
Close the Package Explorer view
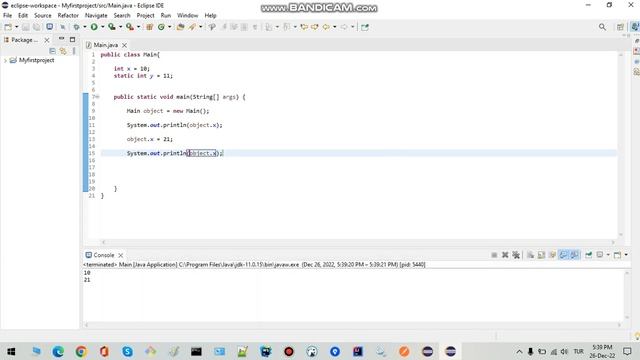point(47,40)
